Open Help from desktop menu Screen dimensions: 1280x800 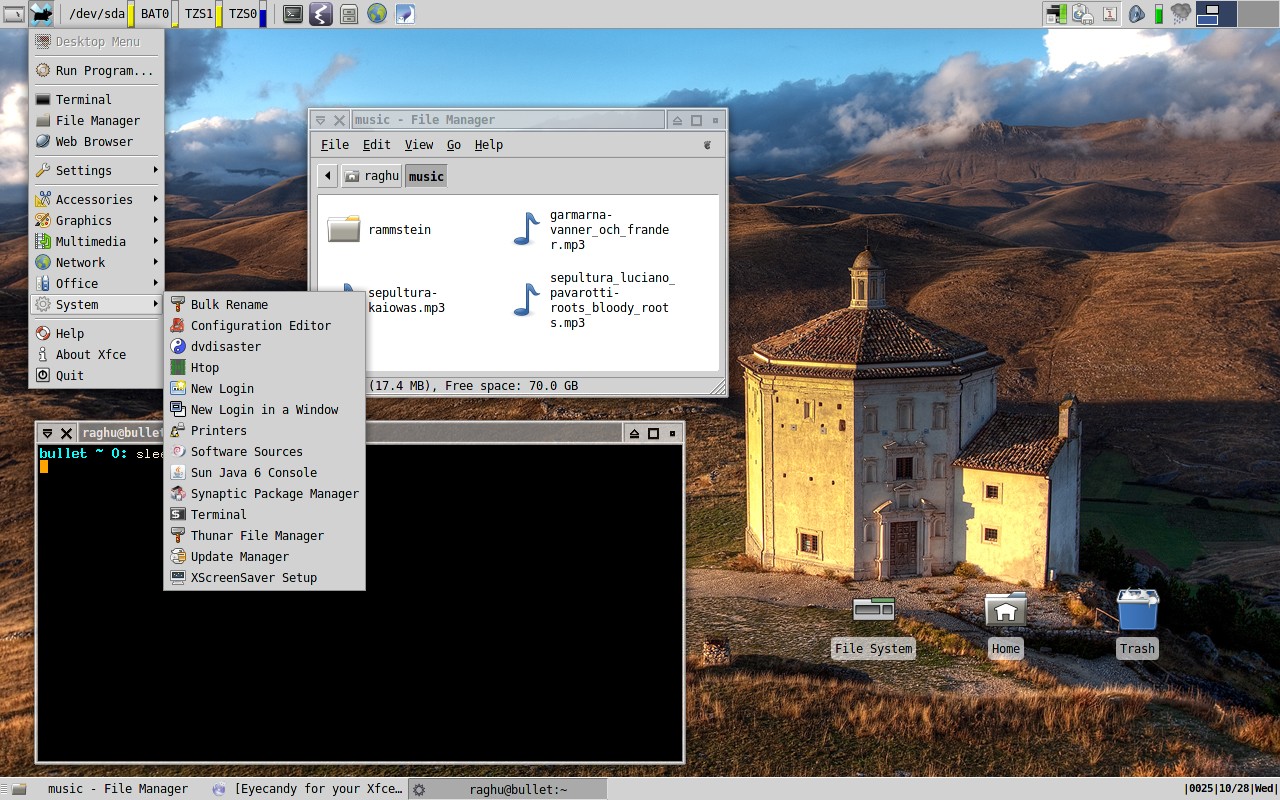click(96, 334)
